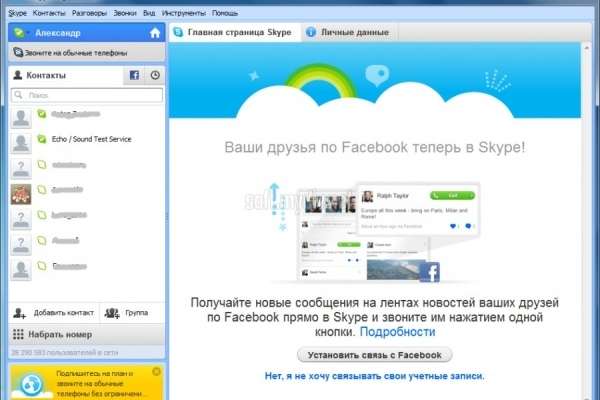Click the vertical scrollbar of the main pane

coord(587,222)
